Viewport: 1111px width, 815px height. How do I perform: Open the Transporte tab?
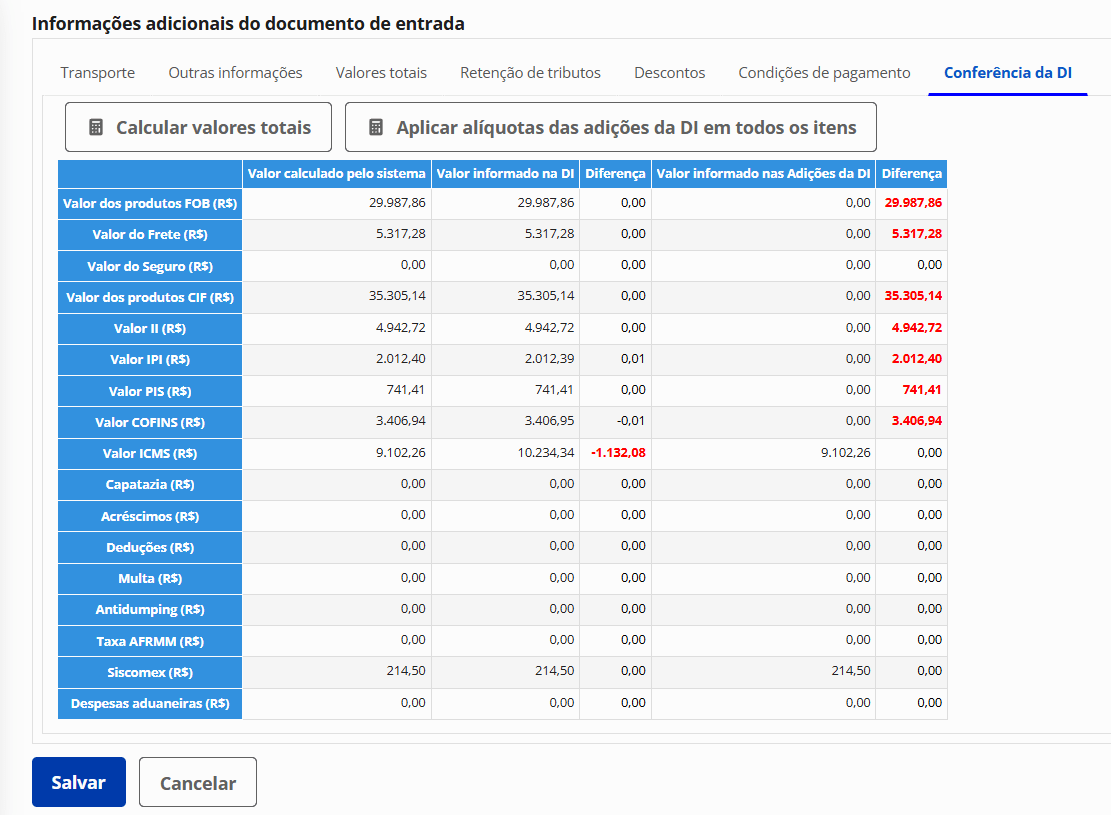pyautogui.click(x=97, y=73)
